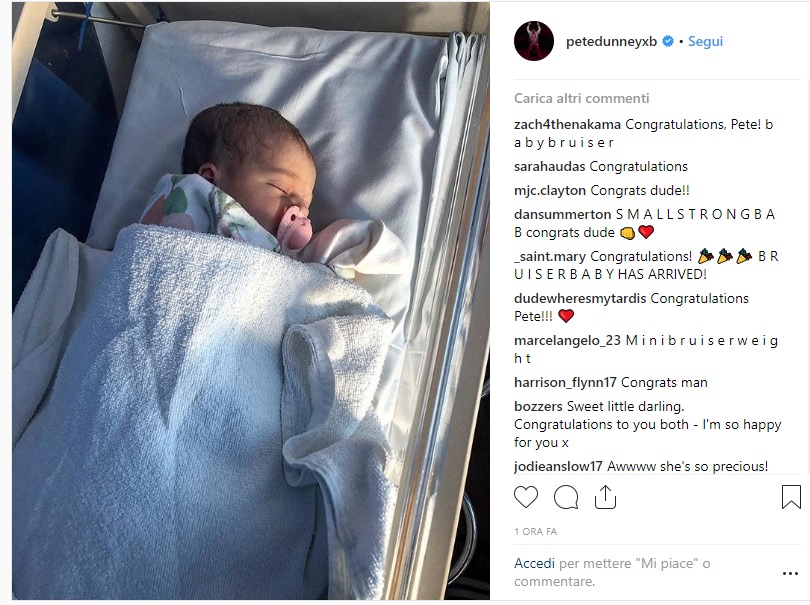Visit marcelangelo_23's profile
Image resolution: width=810 pixels, height=605 pixels.
pos(567,341)
